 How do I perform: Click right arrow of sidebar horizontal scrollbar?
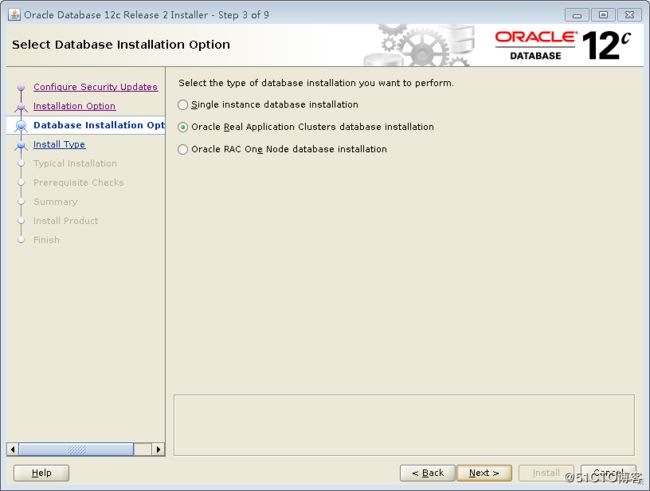158,449
